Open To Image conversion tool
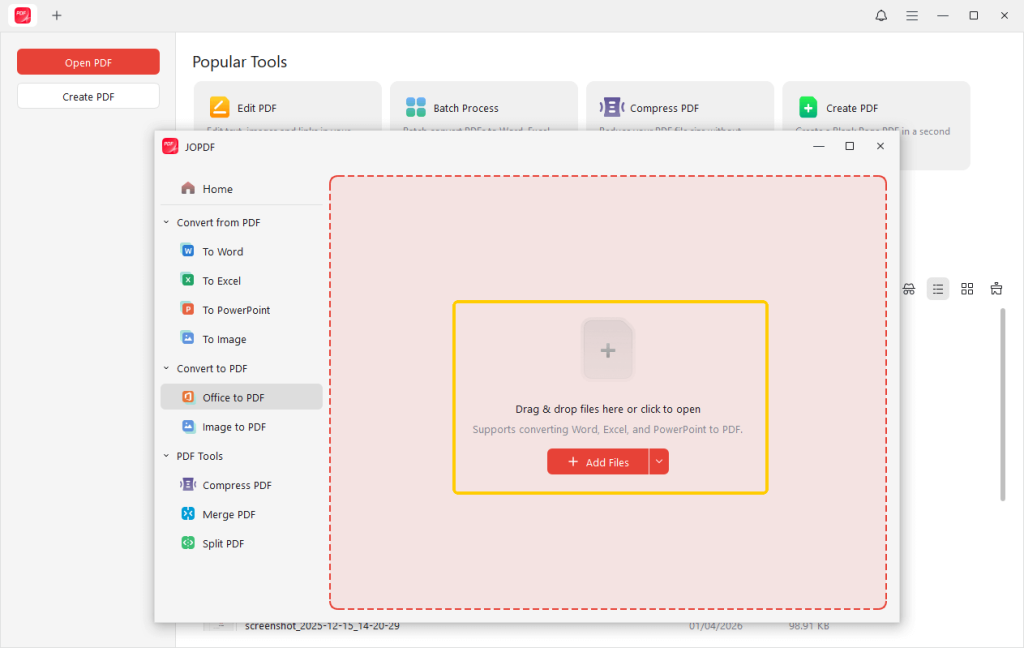1024x648 pixels. (x=223, y=339)
